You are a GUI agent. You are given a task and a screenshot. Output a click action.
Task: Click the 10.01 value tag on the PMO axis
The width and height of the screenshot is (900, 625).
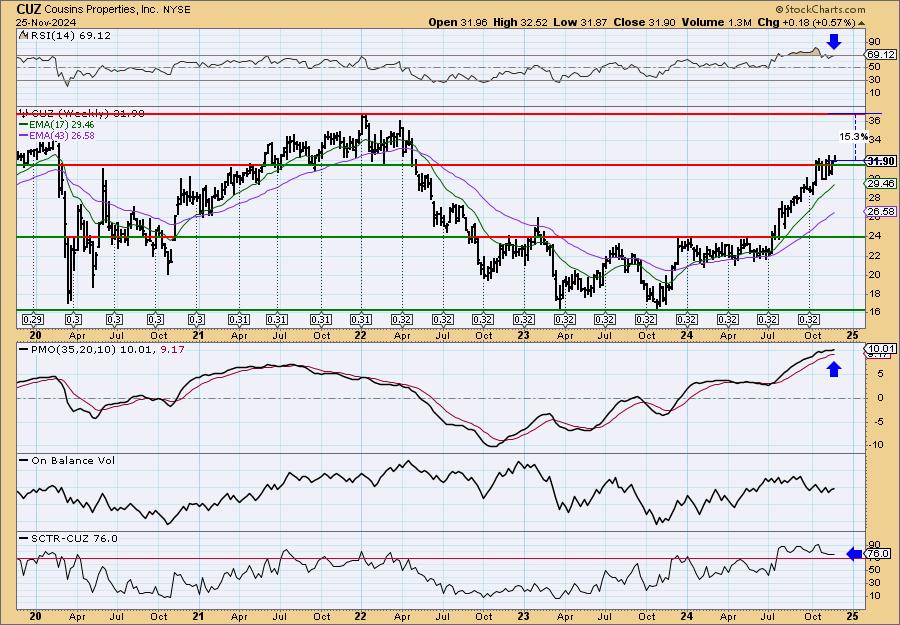pos(881,348)
